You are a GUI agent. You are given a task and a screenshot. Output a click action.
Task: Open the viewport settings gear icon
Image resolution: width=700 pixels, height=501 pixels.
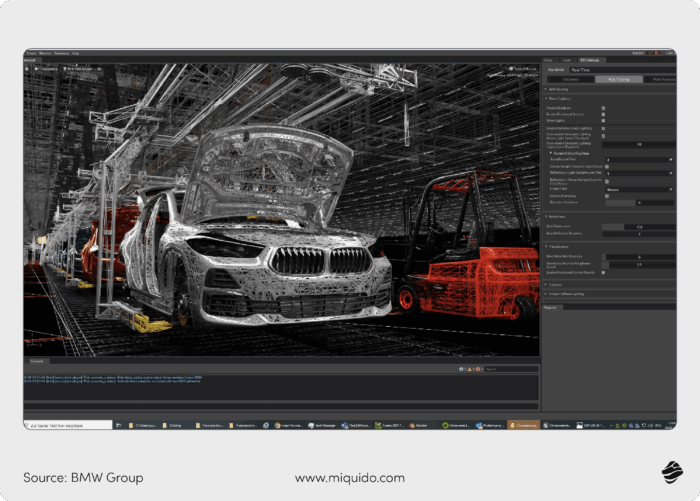(x=27, y=69)
